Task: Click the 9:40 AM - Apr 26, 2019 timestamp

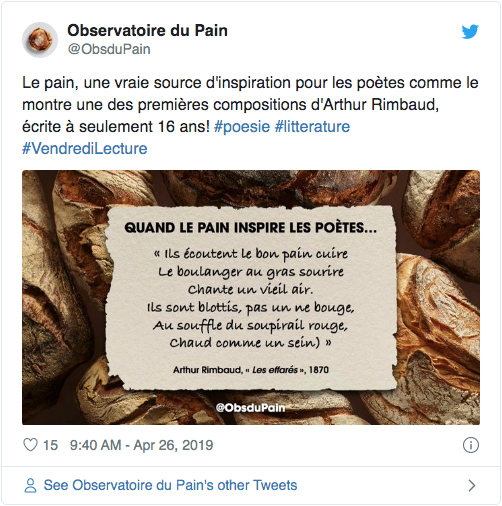Action: point(141,445)
